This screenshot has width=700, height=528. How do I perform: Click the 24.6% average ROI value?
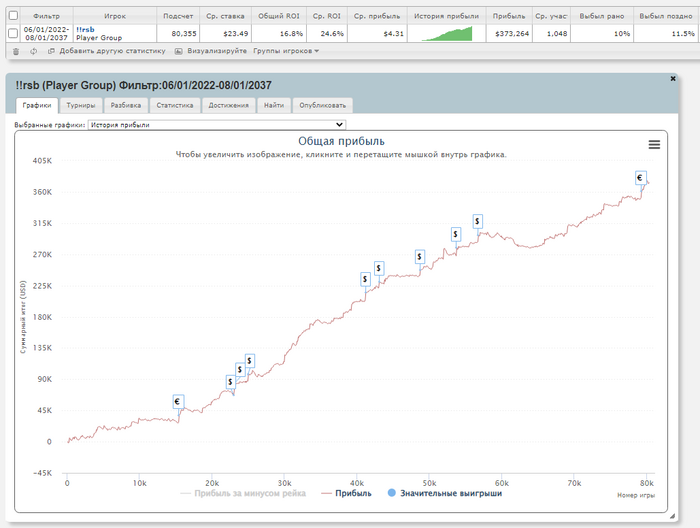point(333,33)
